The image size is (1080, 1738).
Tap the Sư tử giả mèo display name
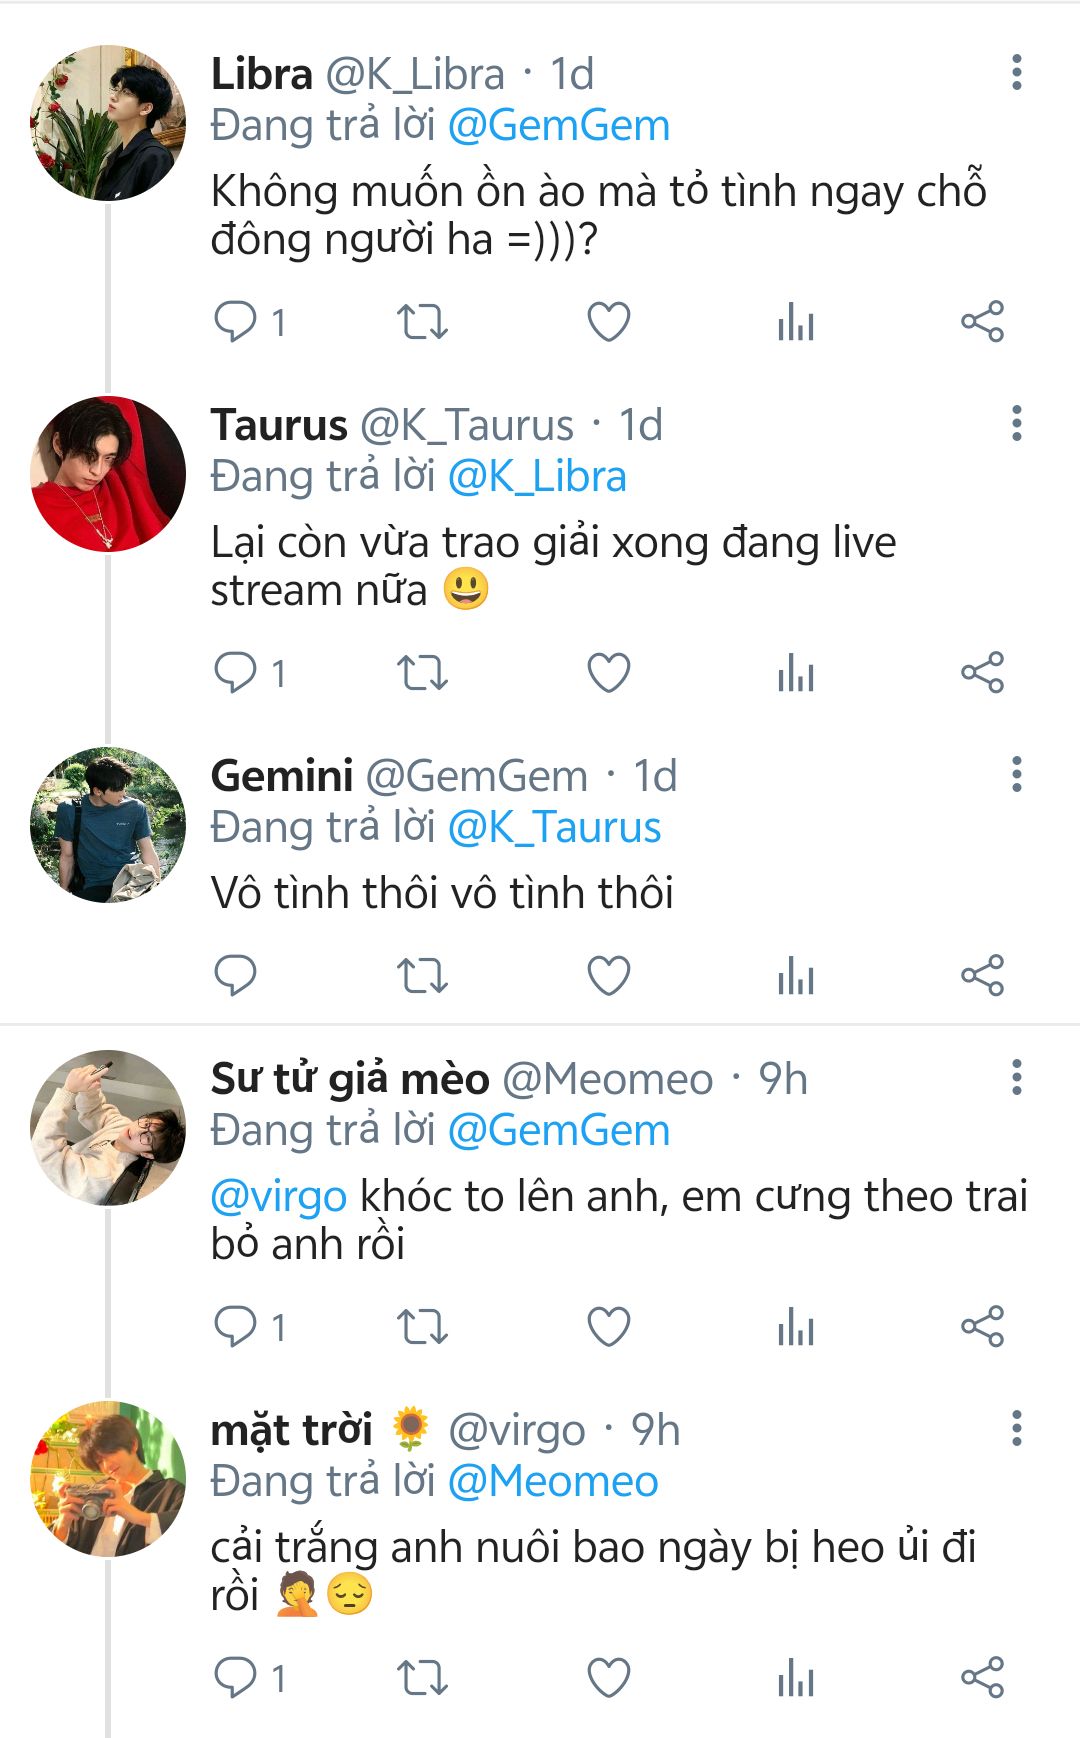click(350, 1079)
